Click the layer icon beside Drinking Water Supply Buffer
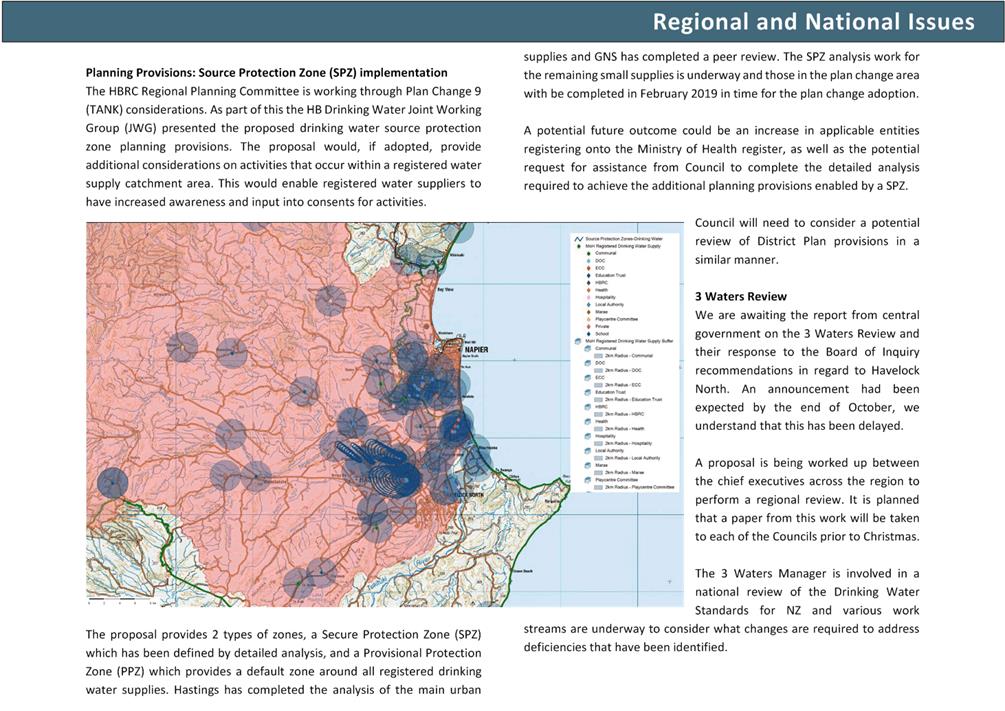 point(579,341)
